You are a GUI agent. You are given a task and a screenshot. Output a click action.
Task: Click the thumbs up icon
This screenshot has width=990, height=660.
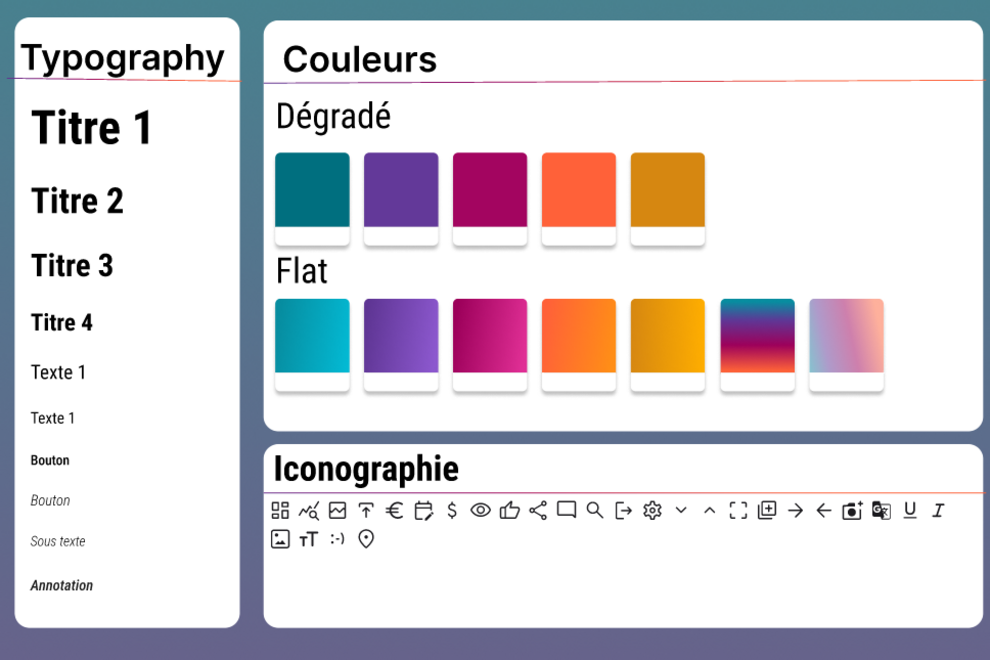point(510,510)
